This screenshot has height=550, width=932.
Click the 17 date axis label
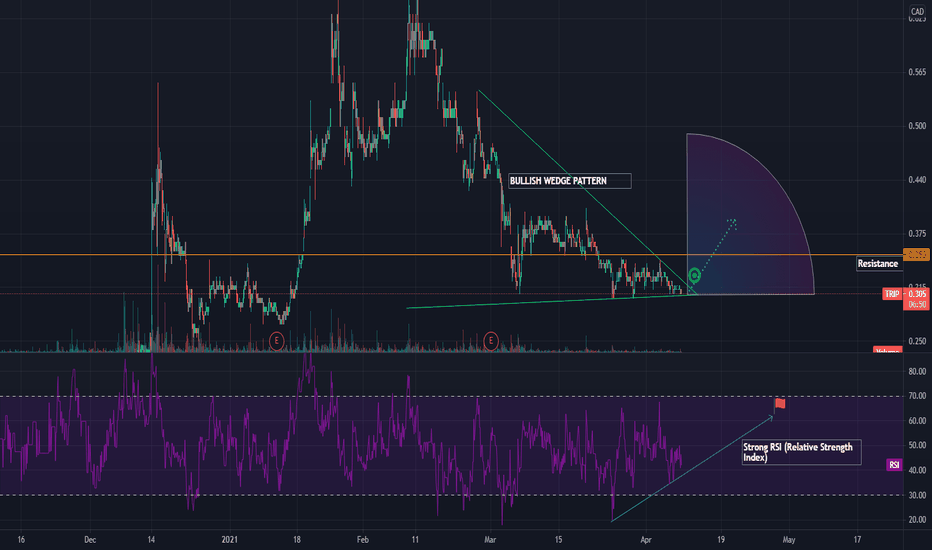pyautogui.click(x=857, y=540)
